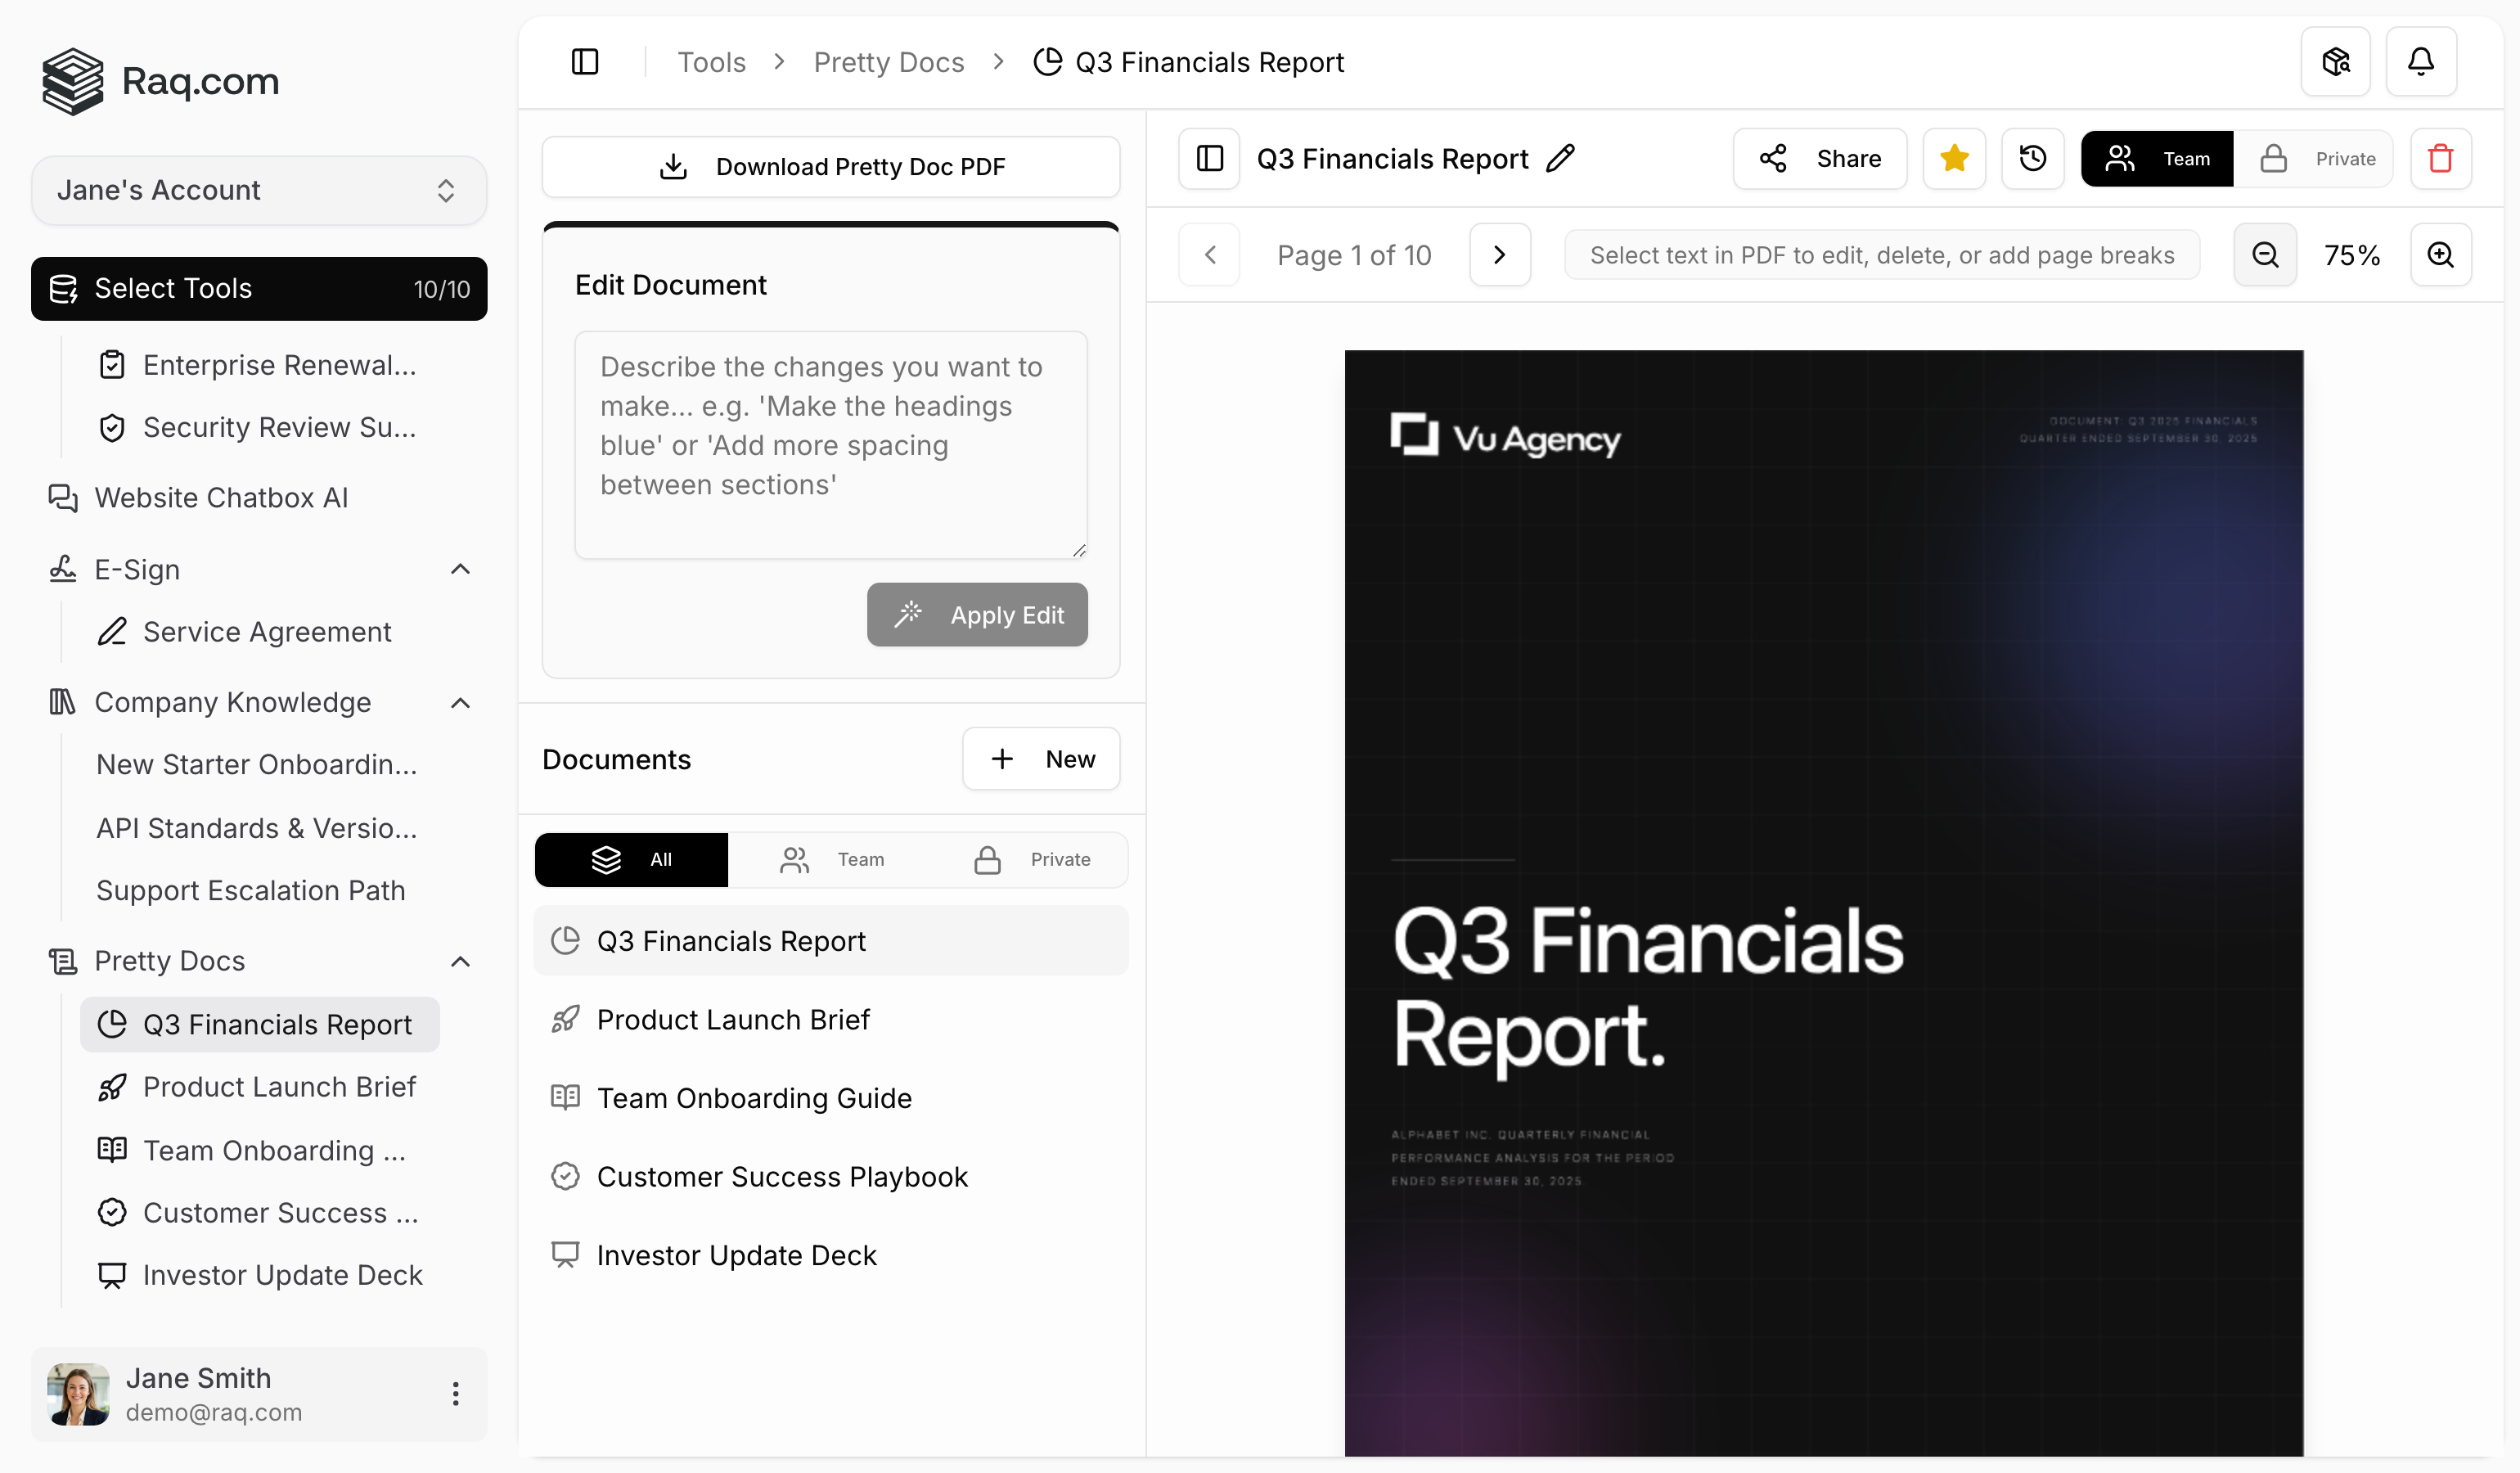Click the pencil icon to rename document
Image resolution: width=2520 pixels, height=1473 pixels.
click(1560, 158)
